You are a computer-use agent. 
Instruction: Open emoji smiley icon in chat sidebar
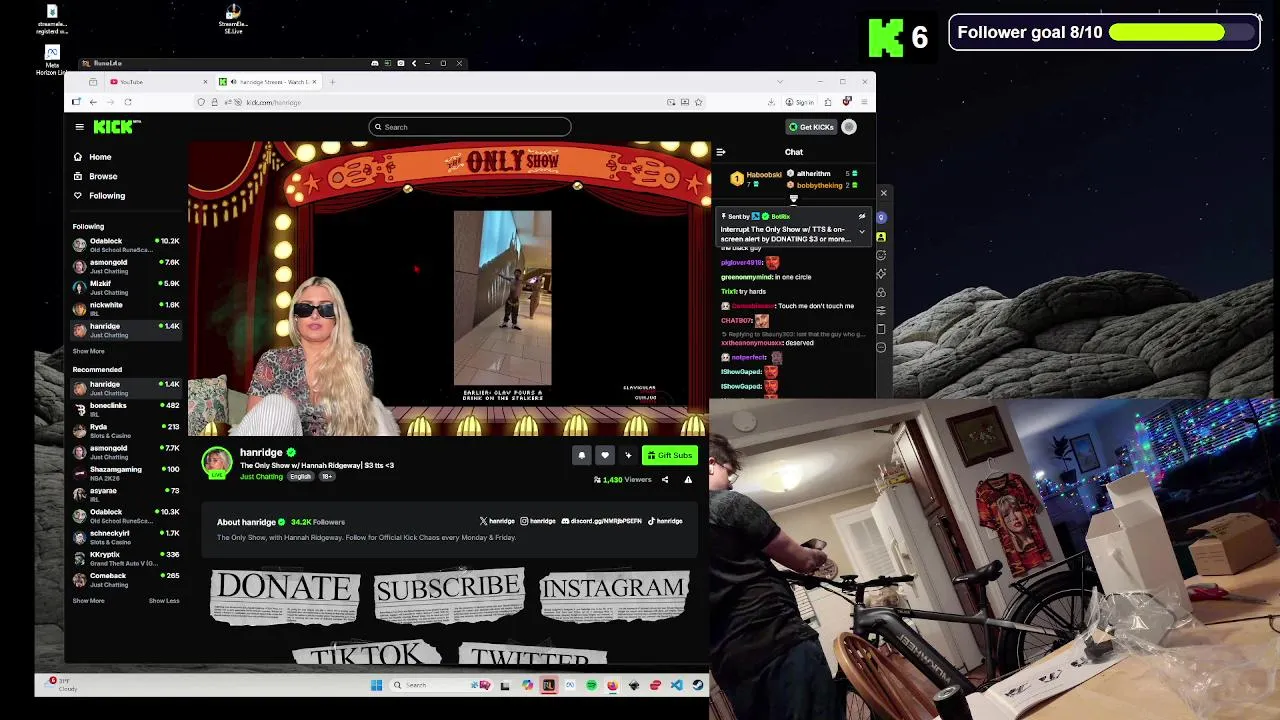click(x=881, y=255)
